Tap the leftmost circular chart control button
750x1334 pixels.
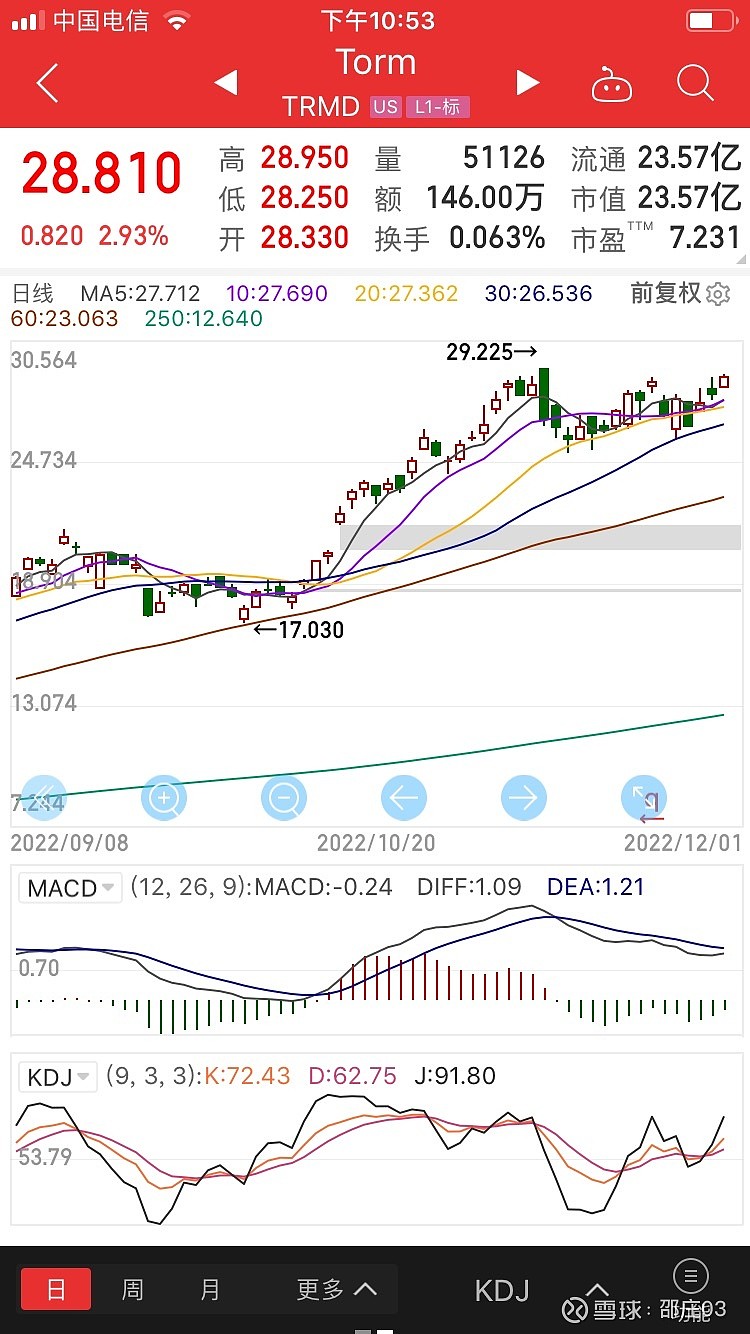click(44, 798)
